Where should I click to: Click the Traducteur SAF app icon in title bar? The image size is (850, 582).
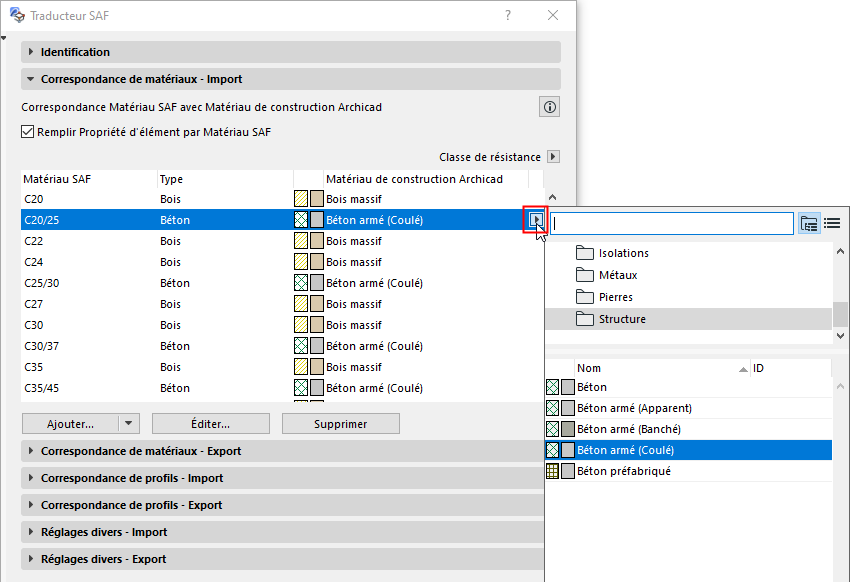[17, 15]
